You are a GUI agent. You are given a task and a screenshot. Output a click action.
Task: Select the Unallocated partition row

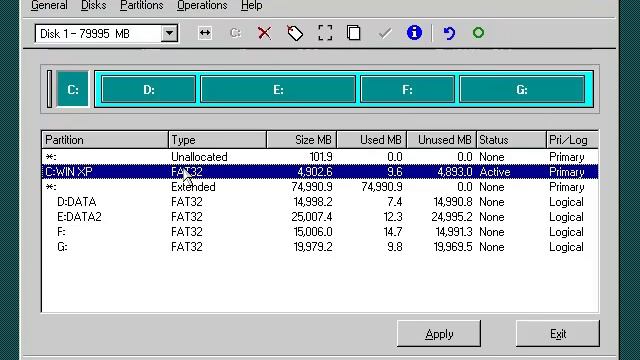point(320,157)
